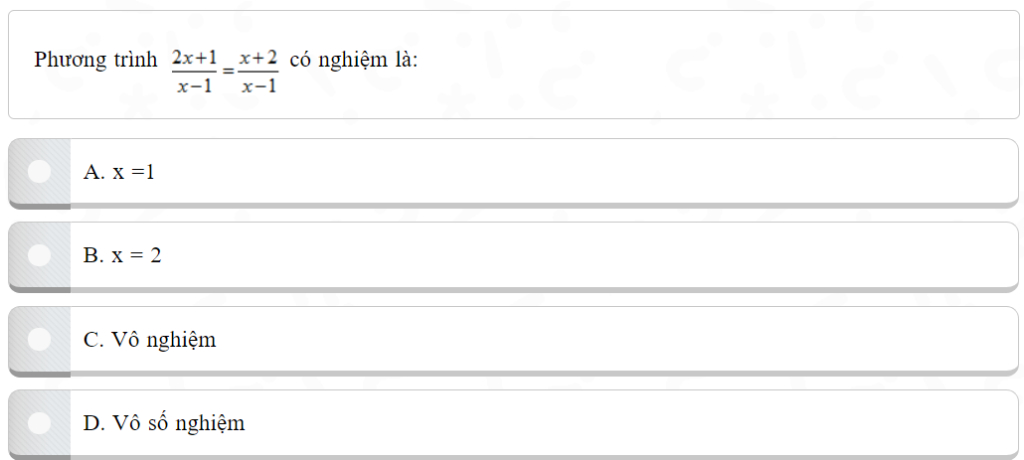The width and height of the screenshot is (1024, 460).
Task: Click the phrase "có nghiệm là:"
Action: [353, 60]
